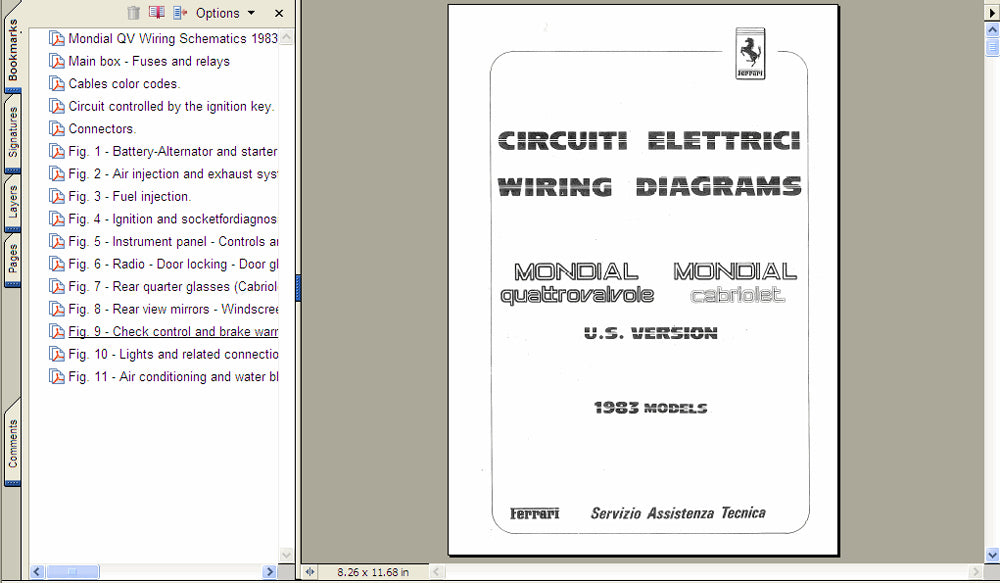Open Fig. 5 Instrument panel bookmark
Screen dimensions: 1000x583
click(x=172, y=242)
